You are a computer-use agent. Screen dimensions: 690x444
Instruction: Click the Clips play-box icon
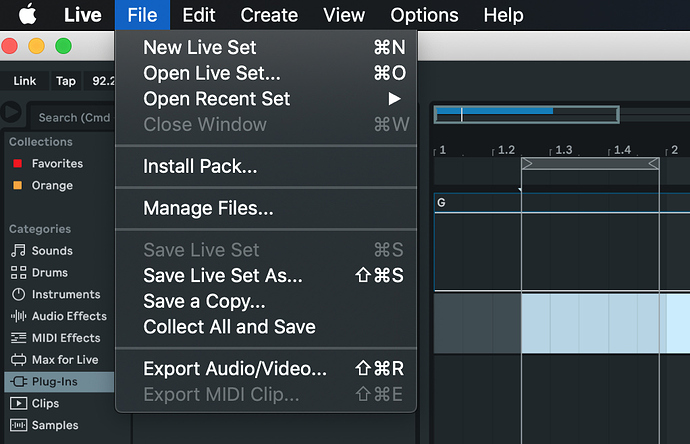(x=18, y=403)
